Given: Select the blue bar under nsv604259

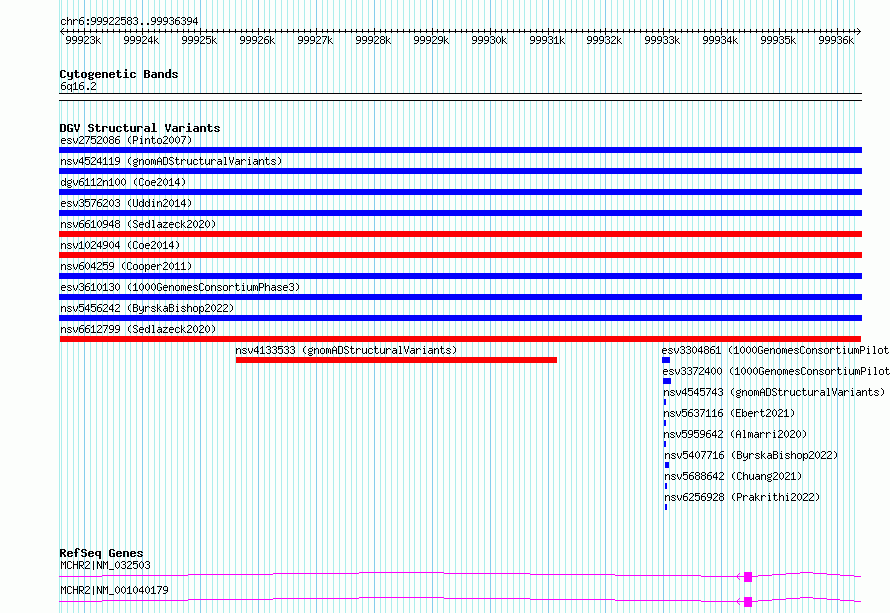Looking at the screenshot, I should (x=460, y=276).
